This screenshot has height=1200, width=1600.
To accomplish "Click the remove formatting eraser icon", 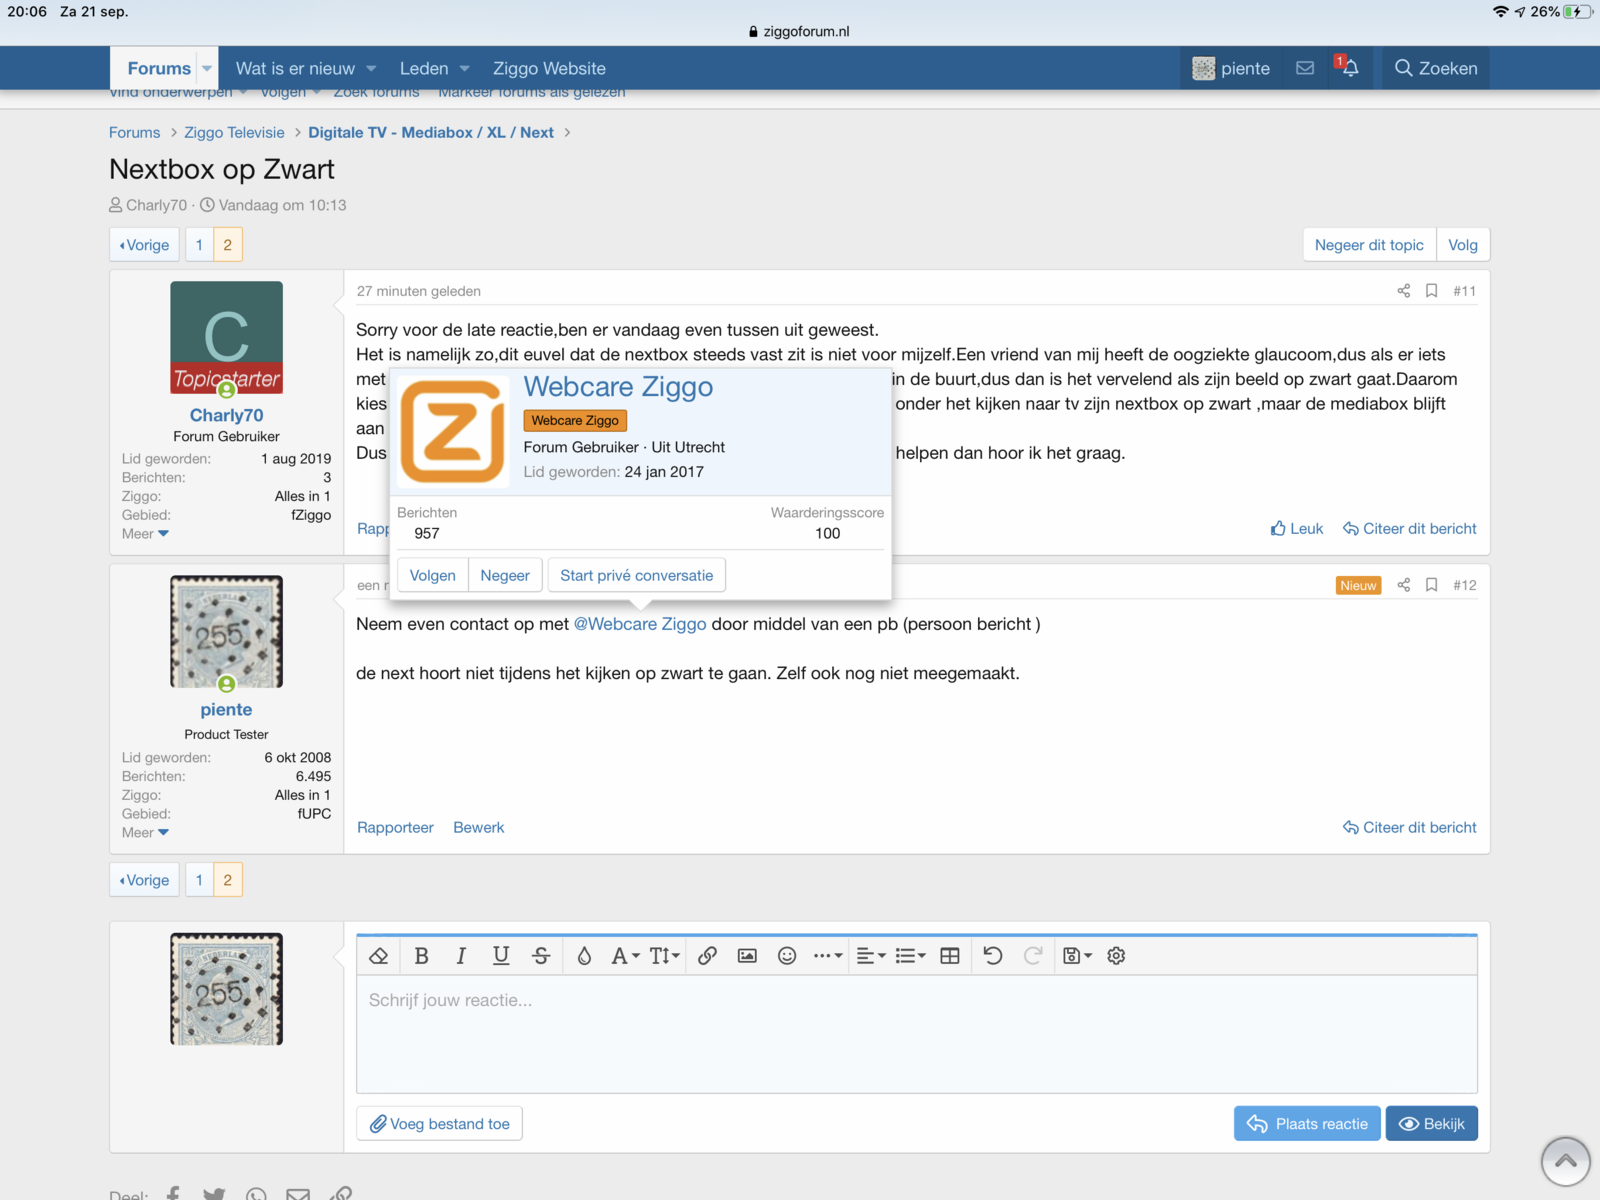I will pos(379,956).
